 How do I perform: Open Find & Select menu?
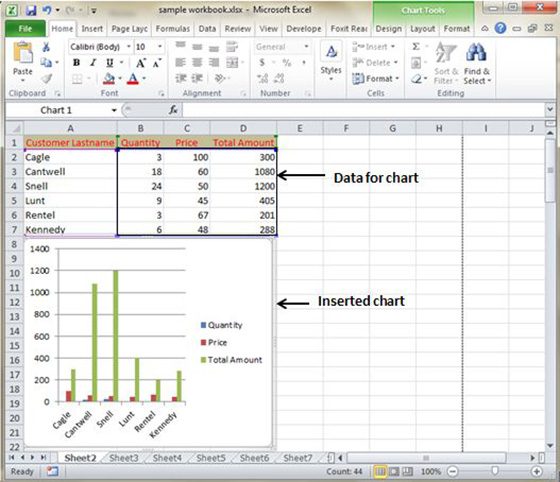[477, 64]
